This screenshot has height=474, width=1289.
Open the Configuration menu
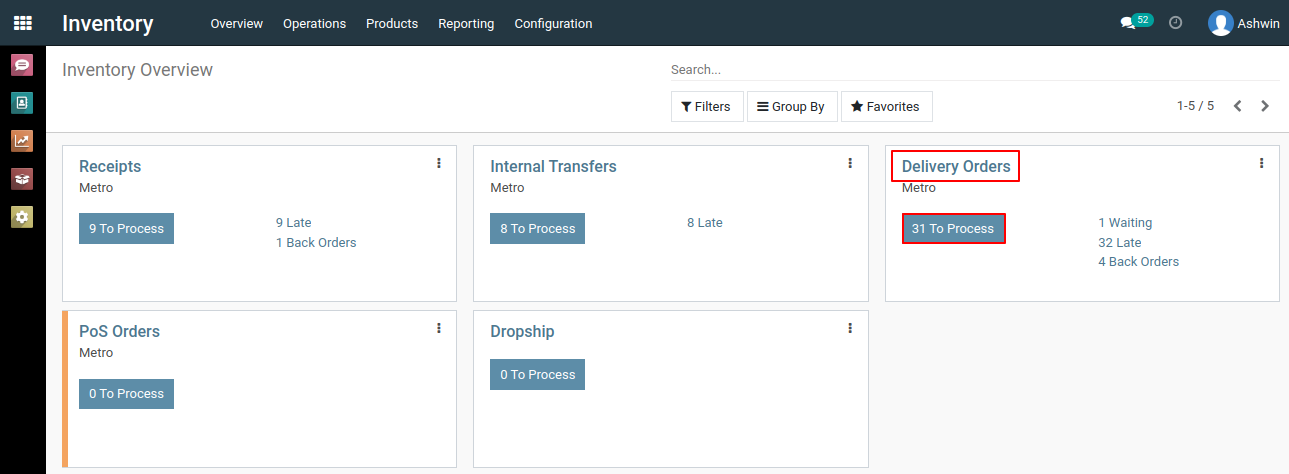click(553, 23)
